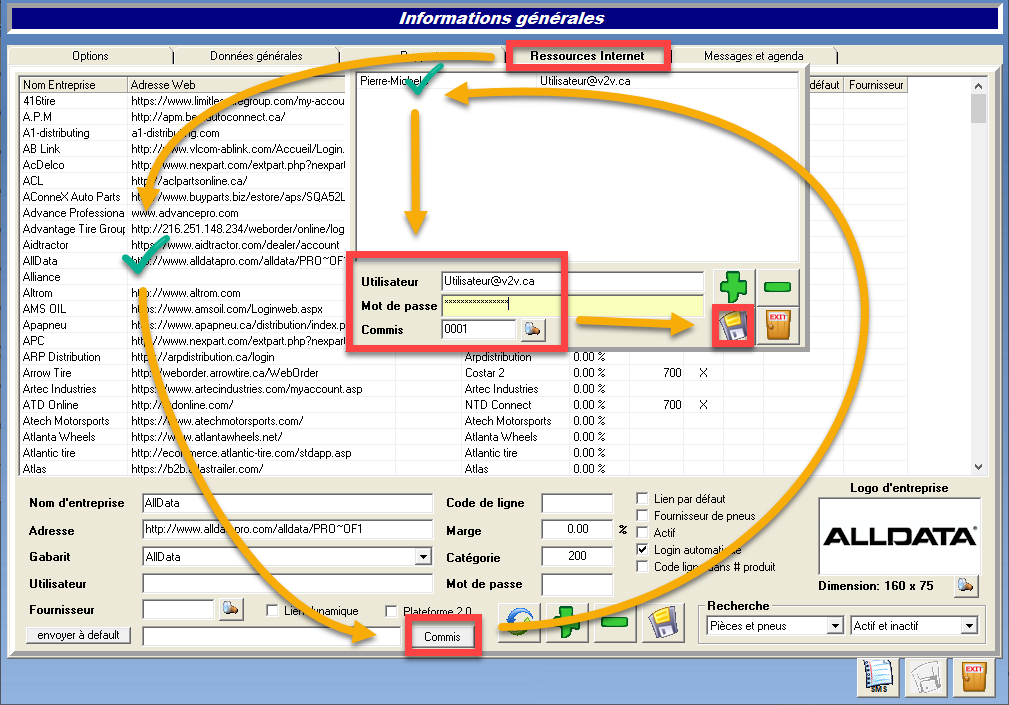Click the green minus icon in the Commis popup

pyautogui.click(x=777, y=287)
